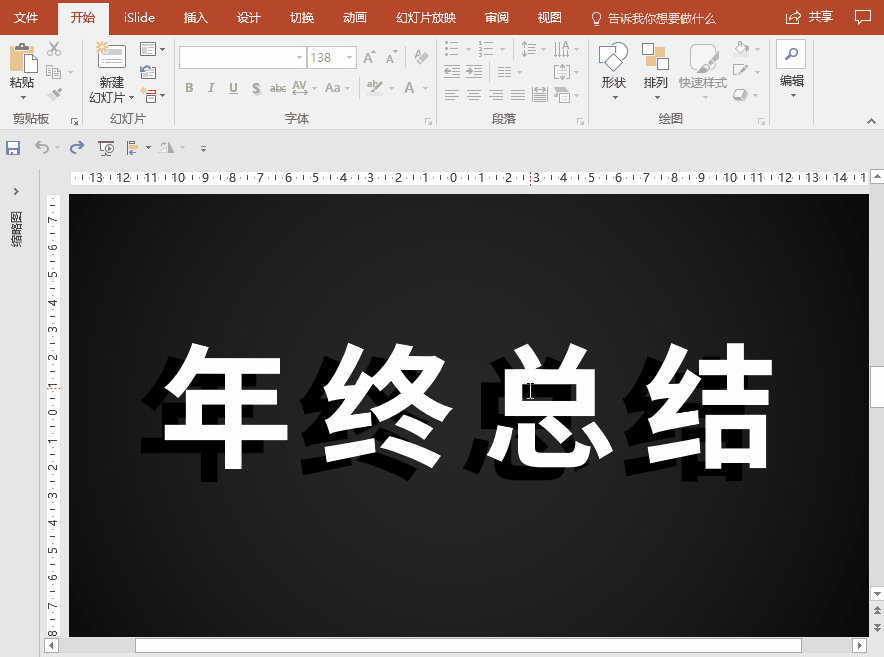This screenshot has width=884, height=657.
Task: Open the Shapes (形状) gallery
Action: pos(613,58)
